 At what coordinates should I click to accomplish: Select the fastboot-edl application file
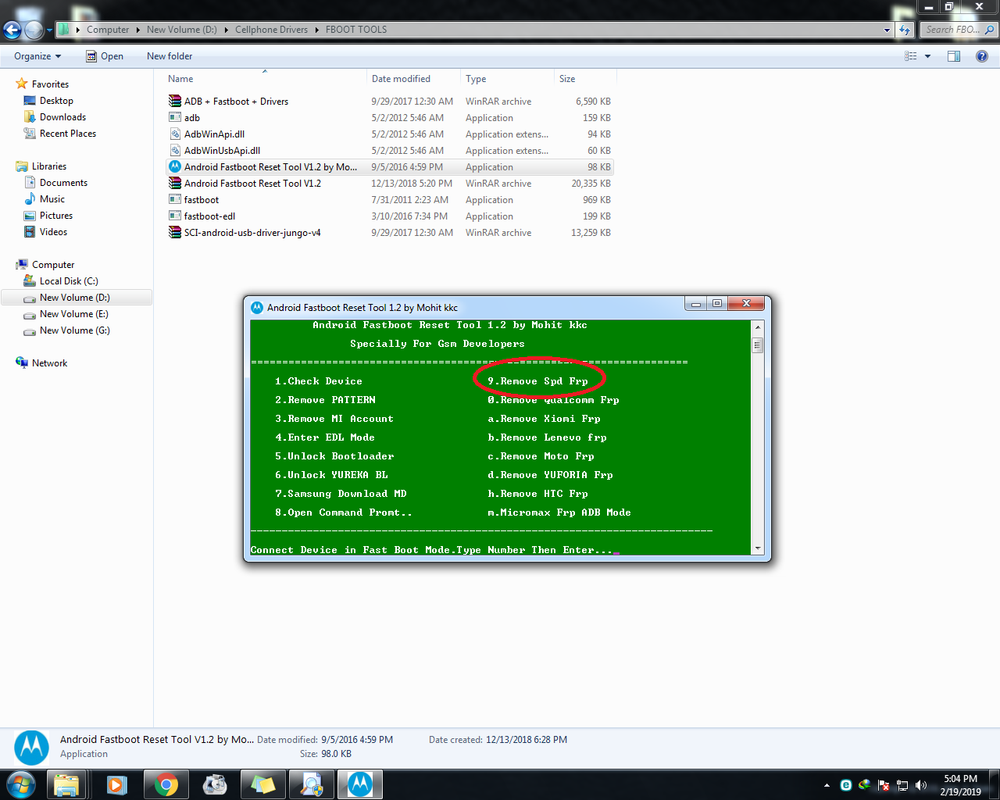(389, 216)
